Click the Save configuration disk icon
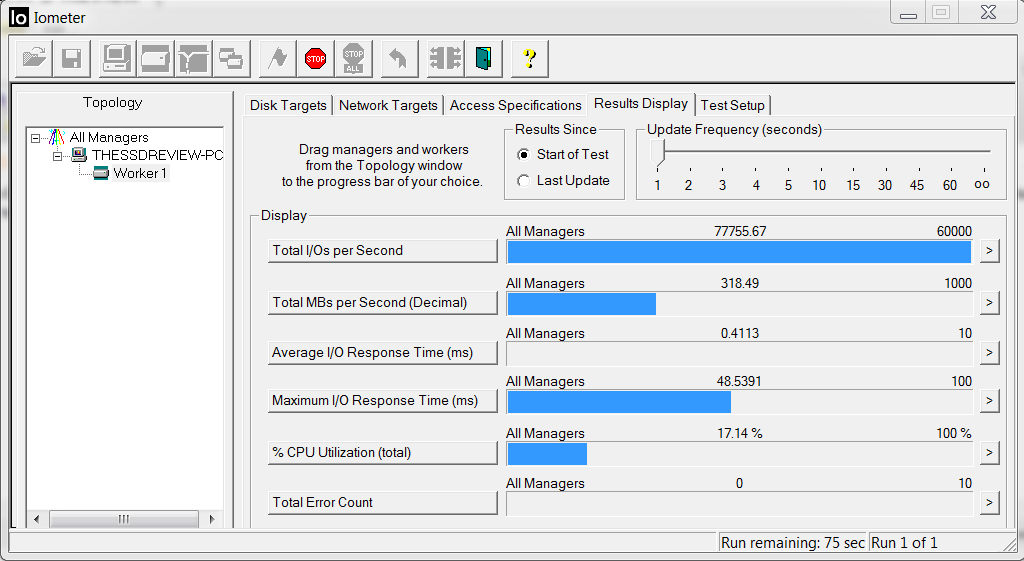Screen dimensions: 1024x561 click(x=70, y=59)
